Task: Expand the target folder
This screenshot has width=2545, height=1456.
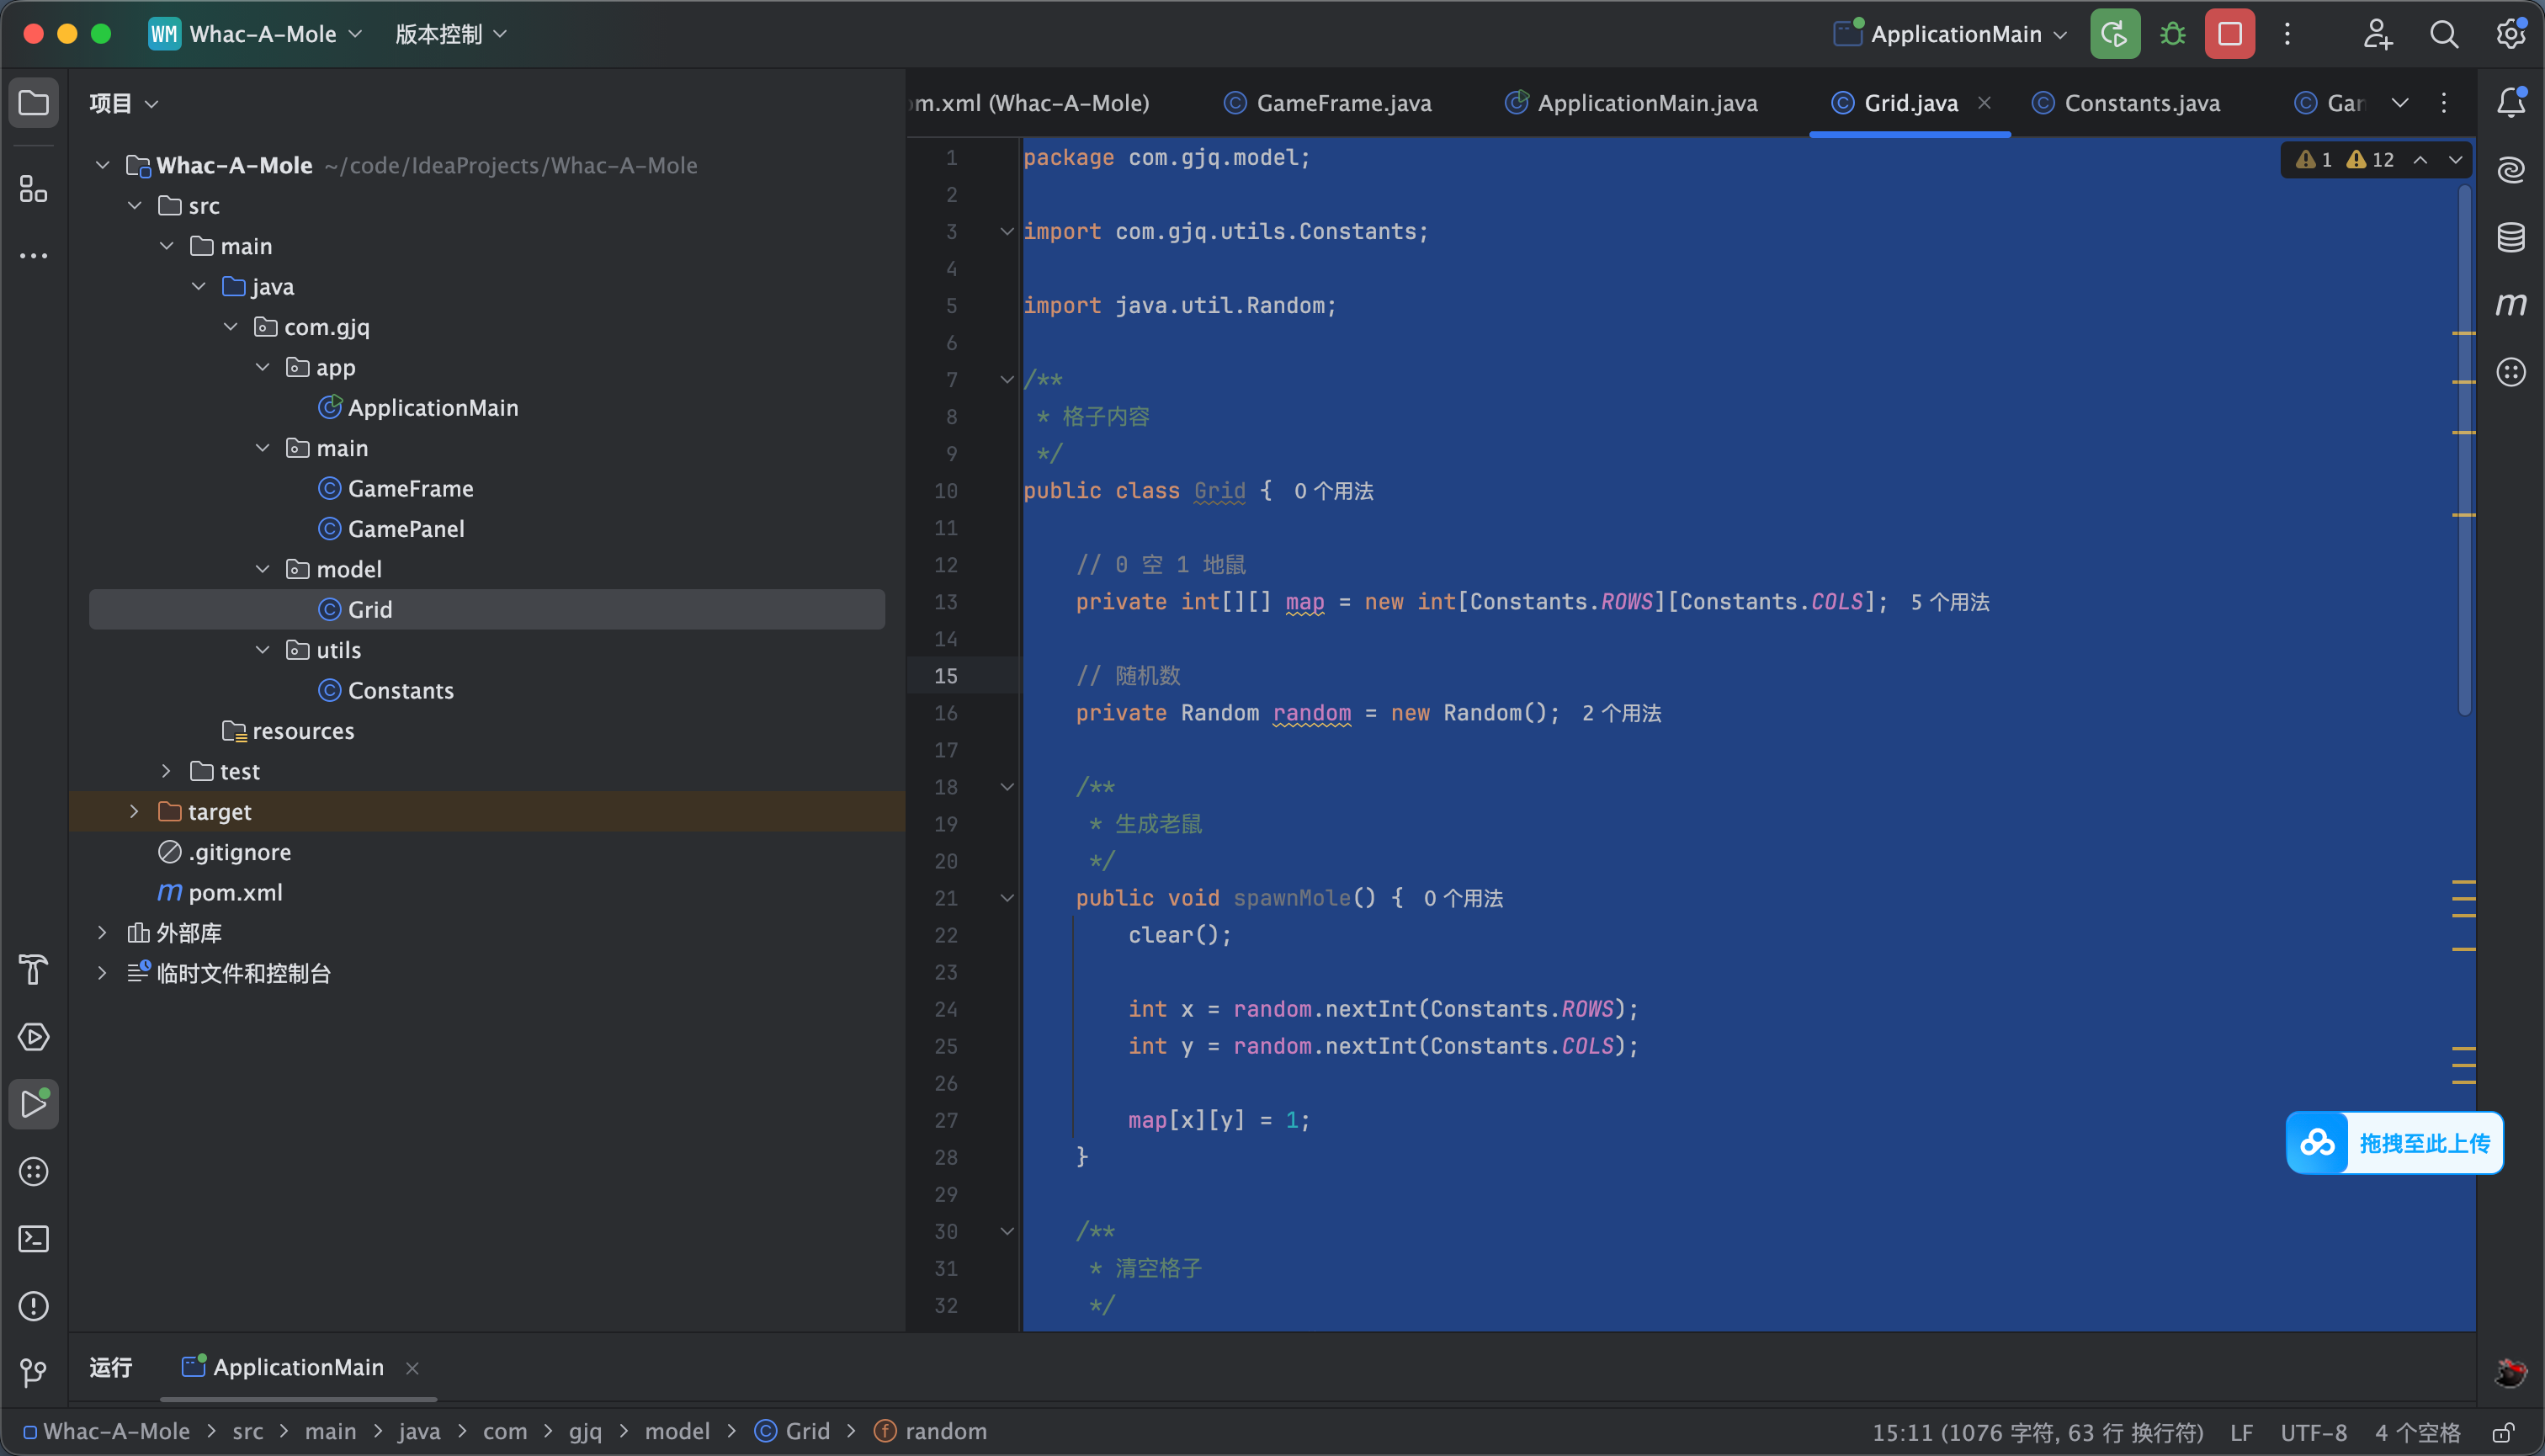Action: 134,811
